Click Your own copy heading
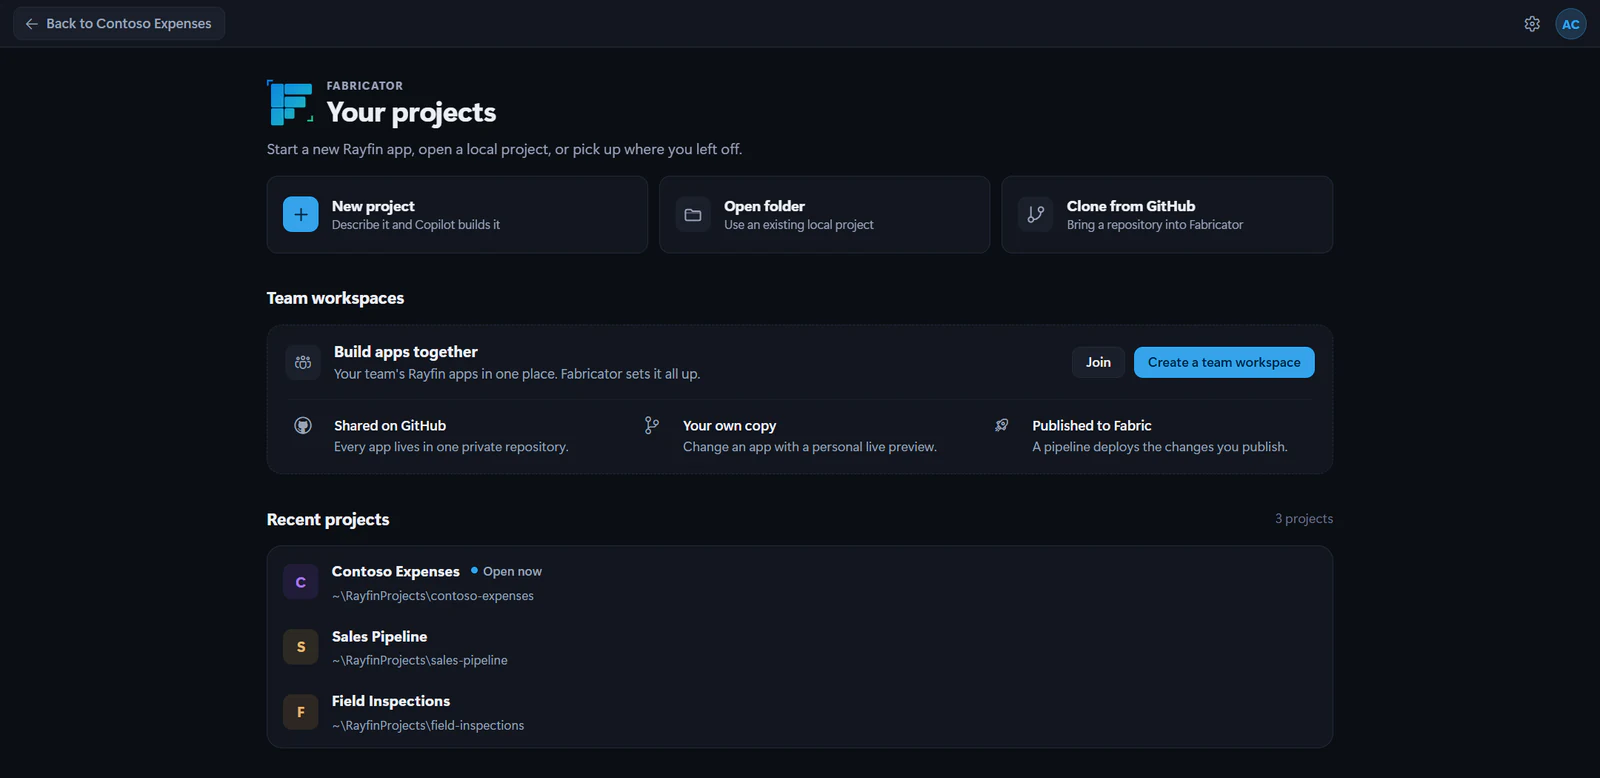Viewport: 1600px width, 778px height. coord(729,426)
